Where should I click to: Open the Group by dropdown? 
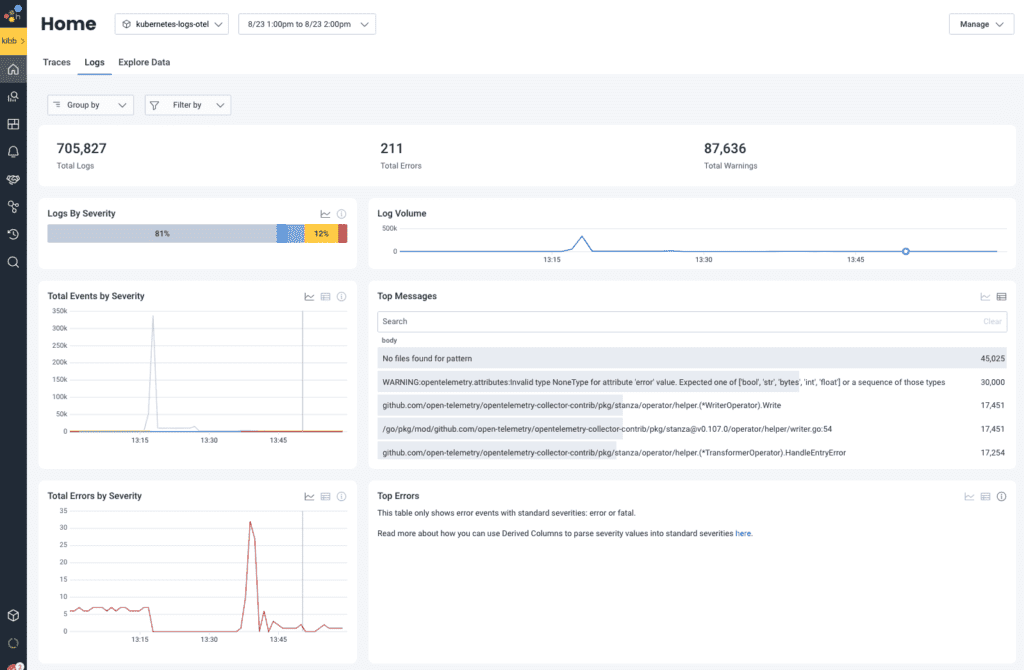click(x=90, y=104)
